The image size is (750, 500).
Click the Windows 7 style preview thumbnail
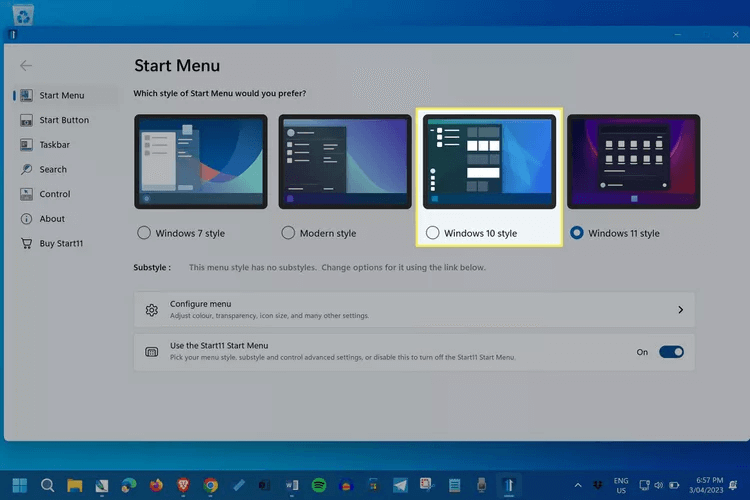point(201,162)
